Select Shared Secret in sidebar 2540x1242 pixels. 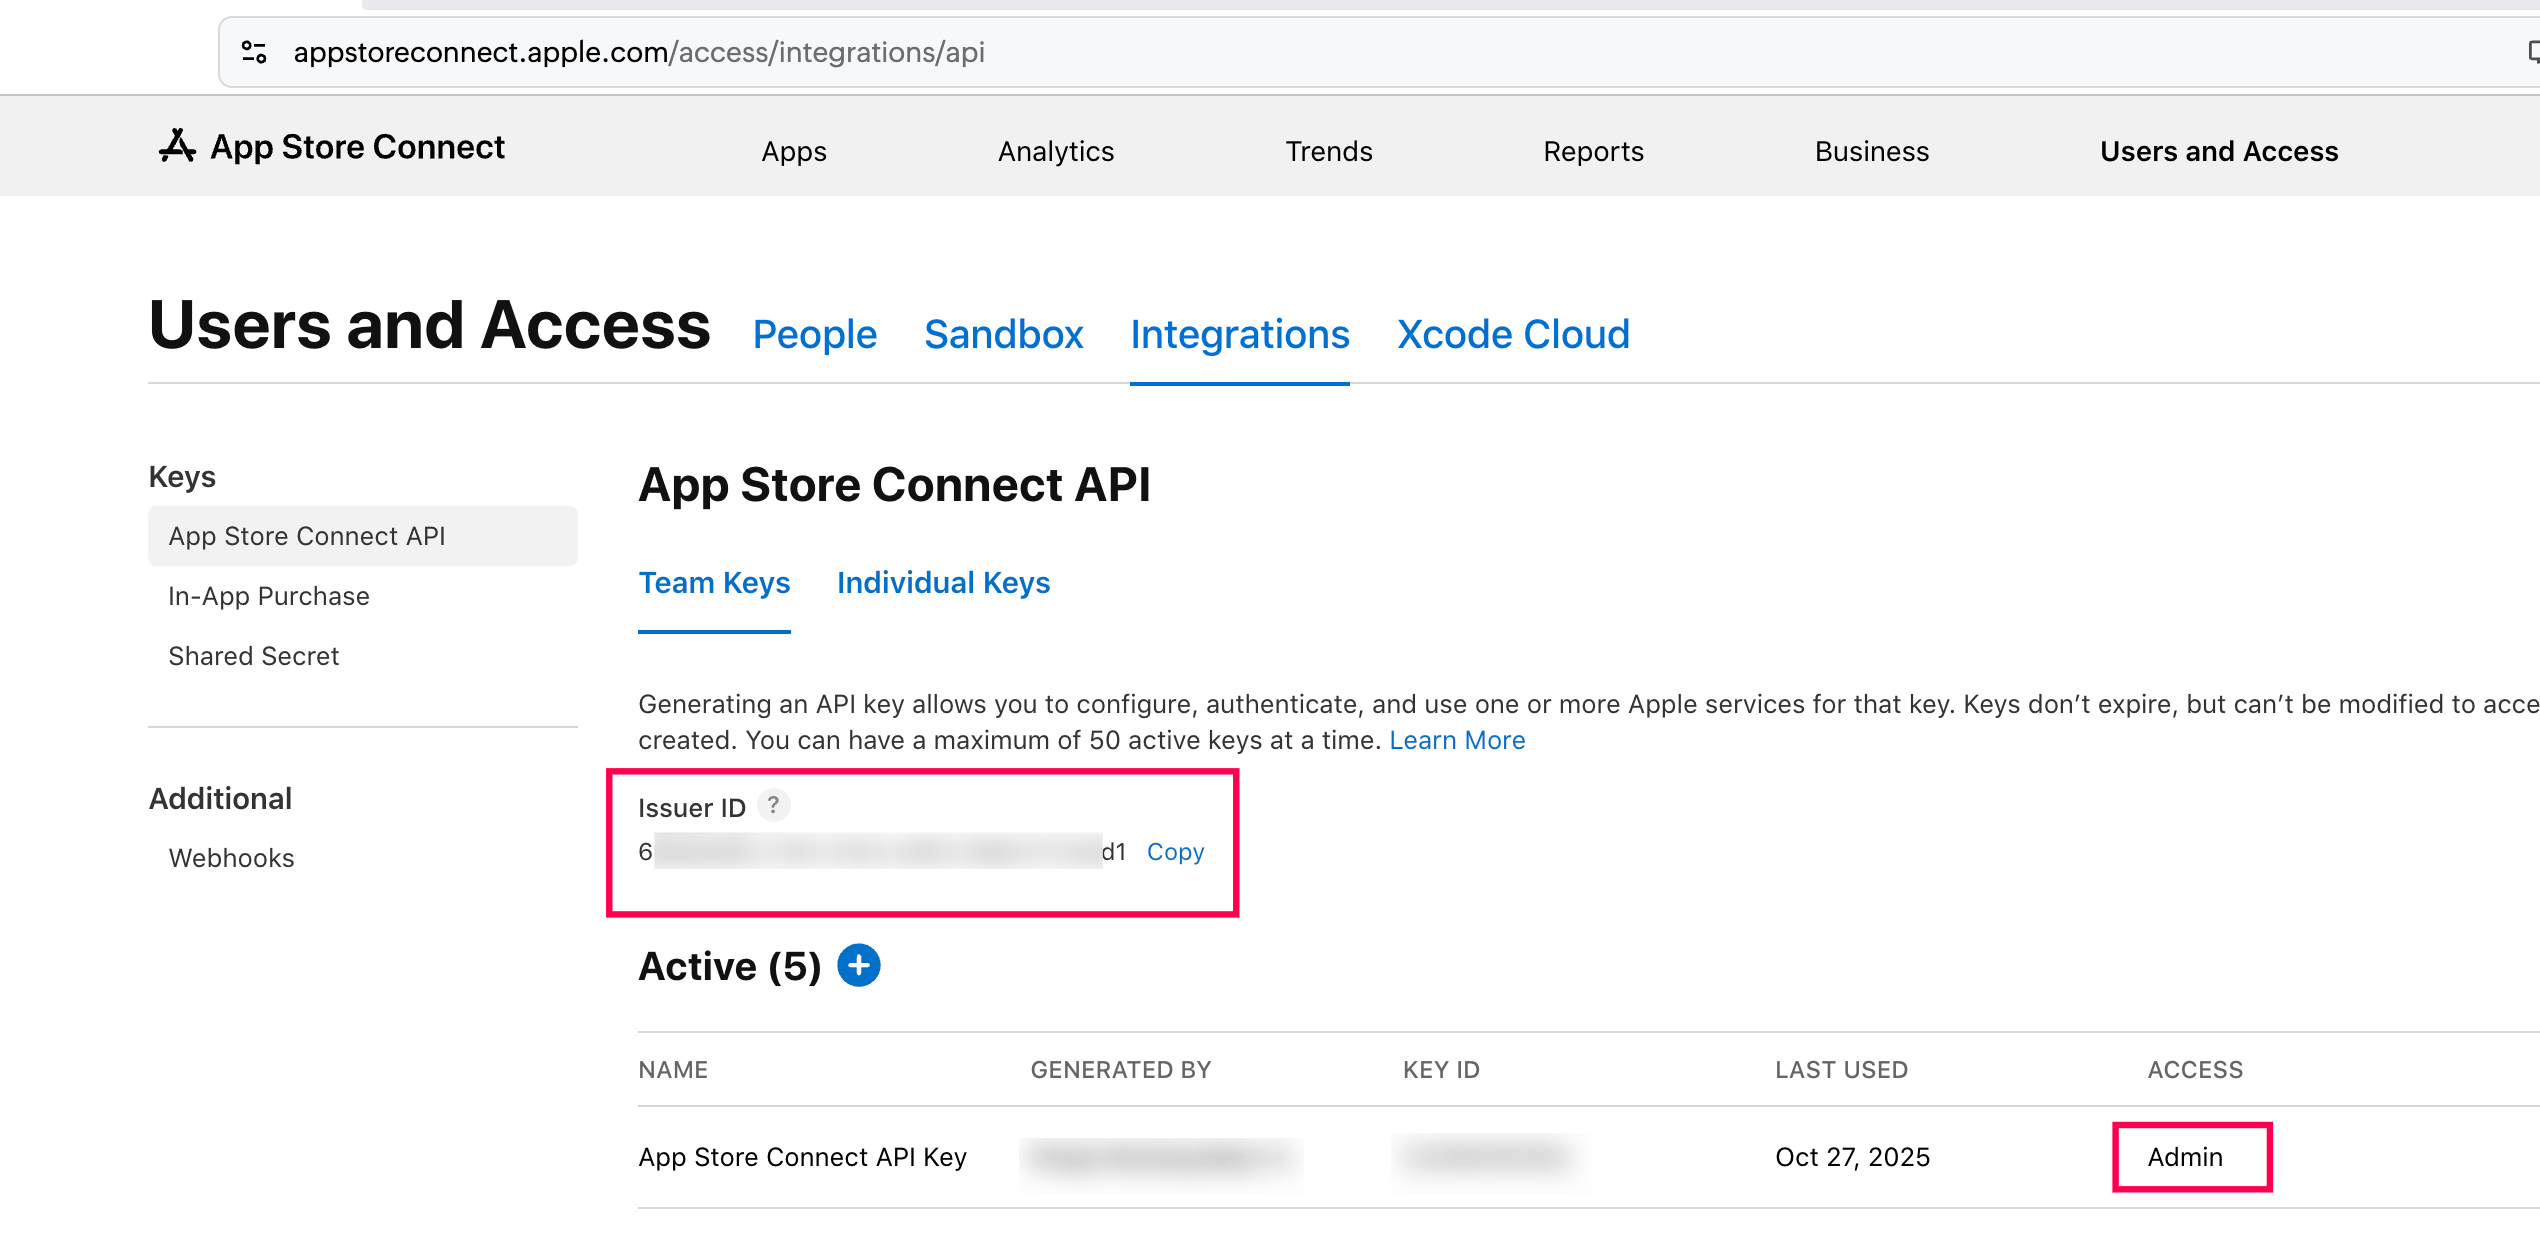tap(254, 656)
